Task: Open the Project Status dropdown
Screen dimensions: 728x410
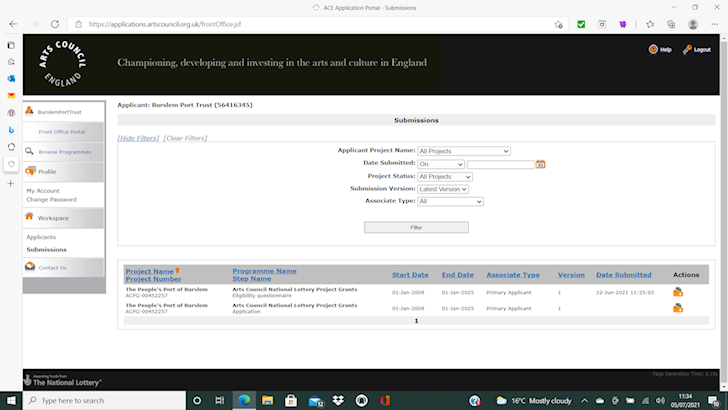Action: point(444,176)
